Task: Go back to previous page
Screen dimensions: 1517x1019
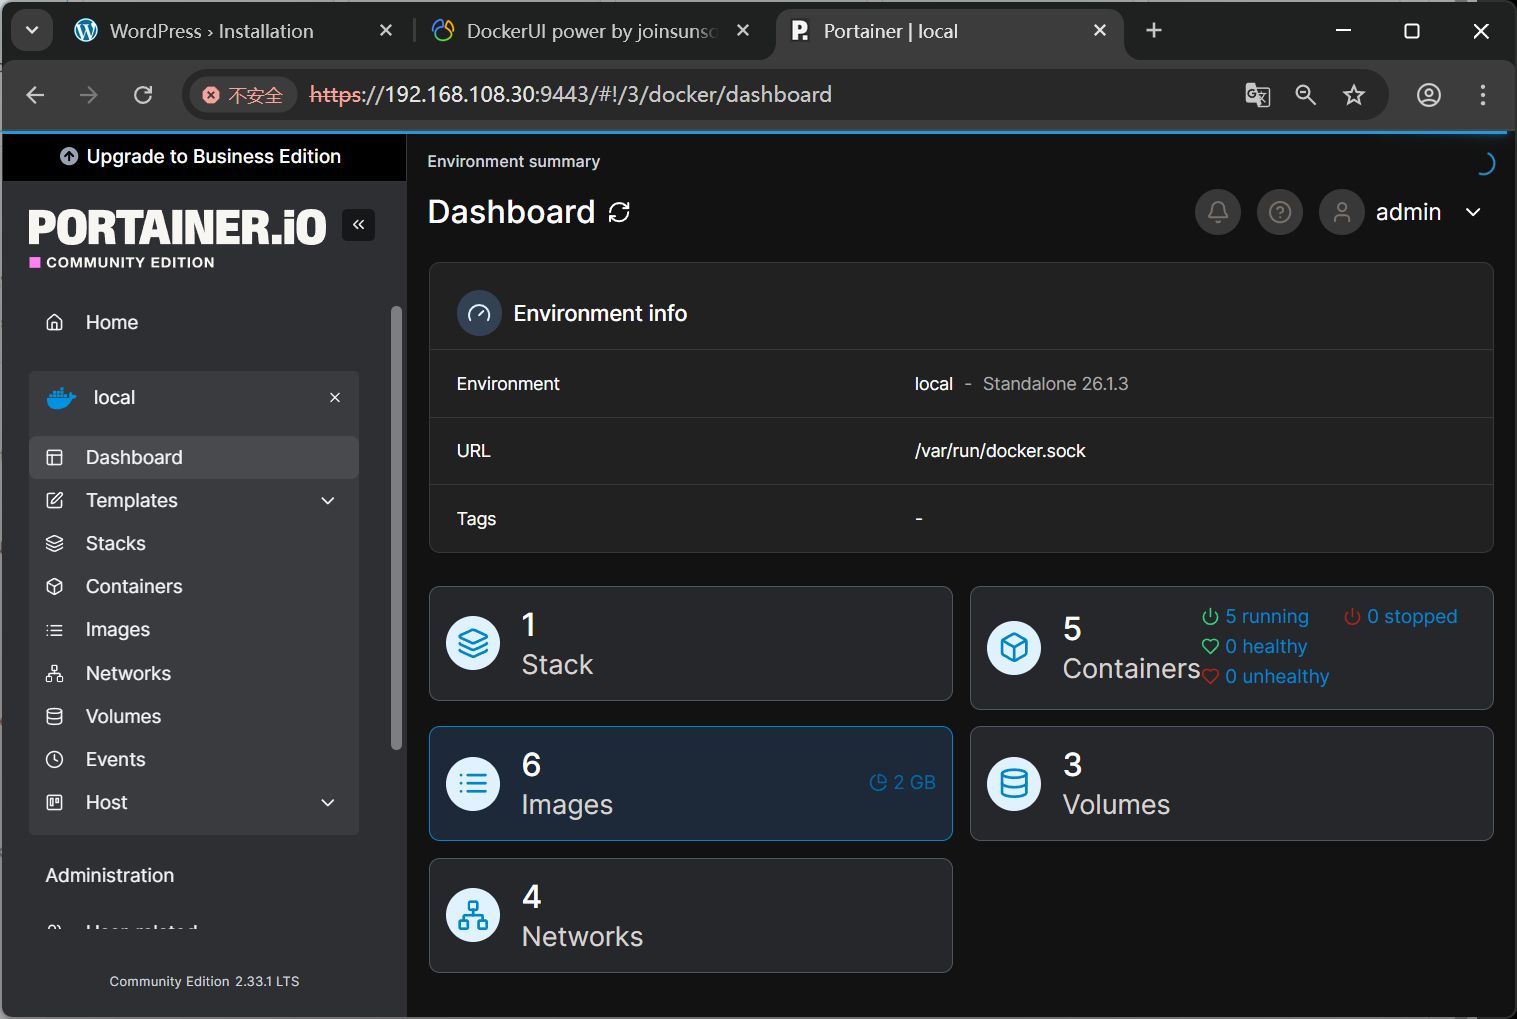Action: (36, 95)
